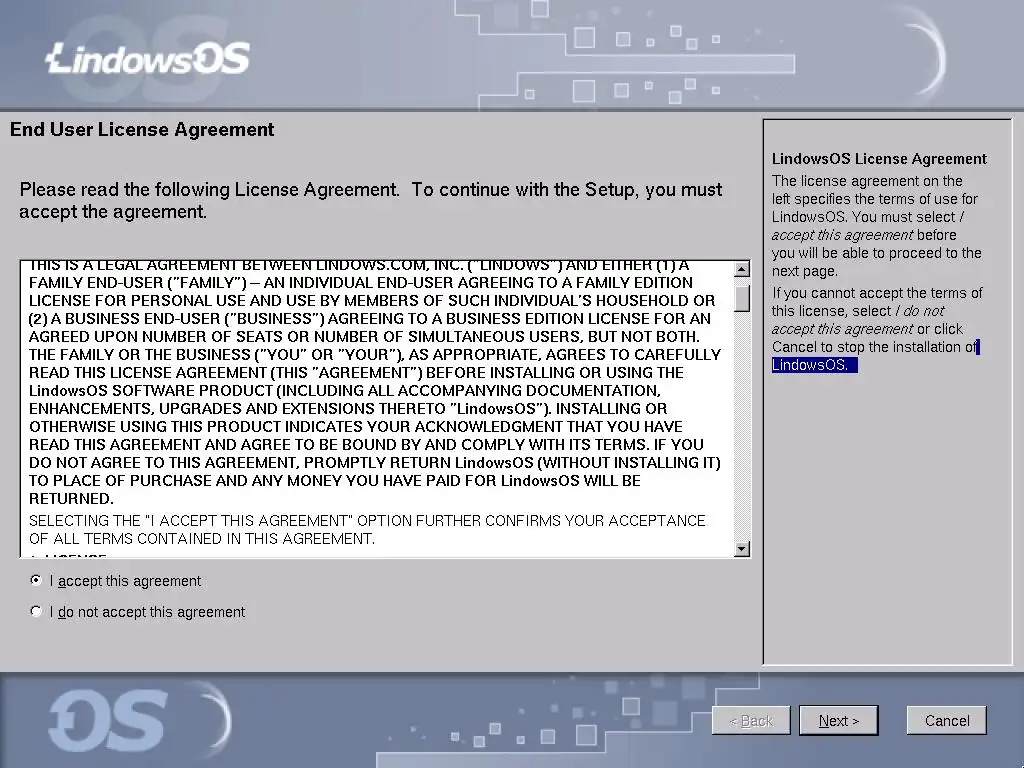
Task: Click the disabled < Back button
Action: [751, 720]
